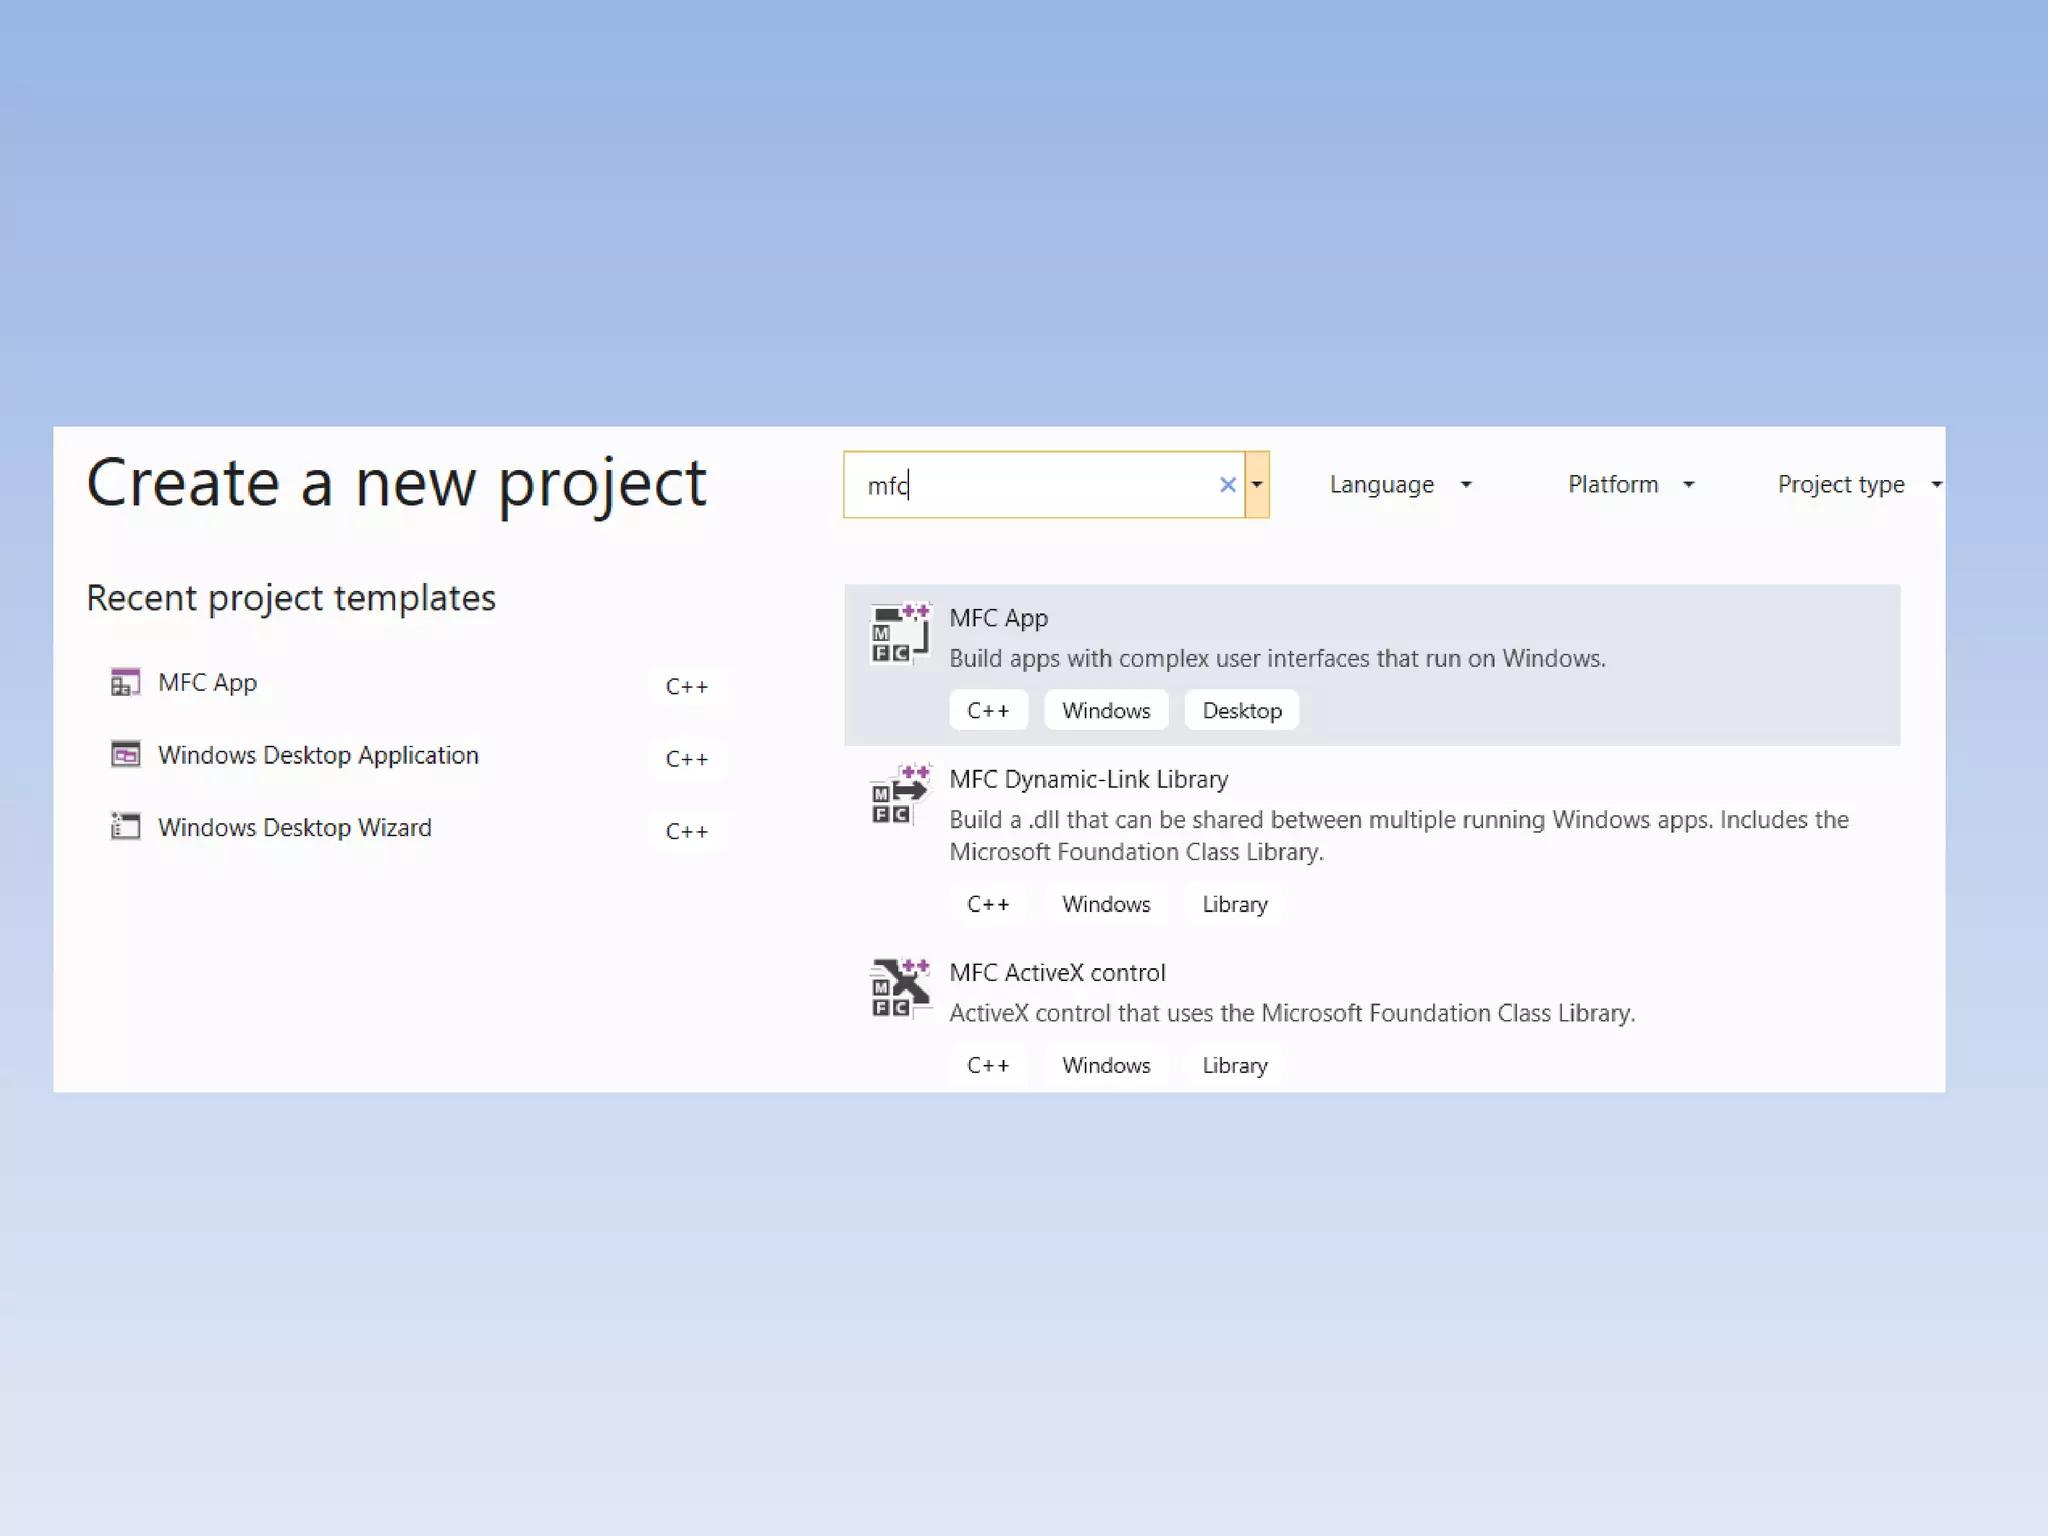Image resolution: width=2048 pixels, height=1536 pixels.
Task: Clear the search box with the X icon
Action: (x=1227, y=485)
